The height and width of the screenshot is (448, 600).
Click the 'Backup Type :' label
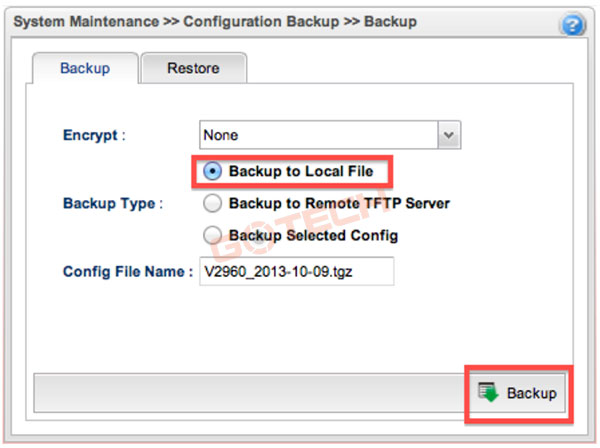(x=109, y=204)
